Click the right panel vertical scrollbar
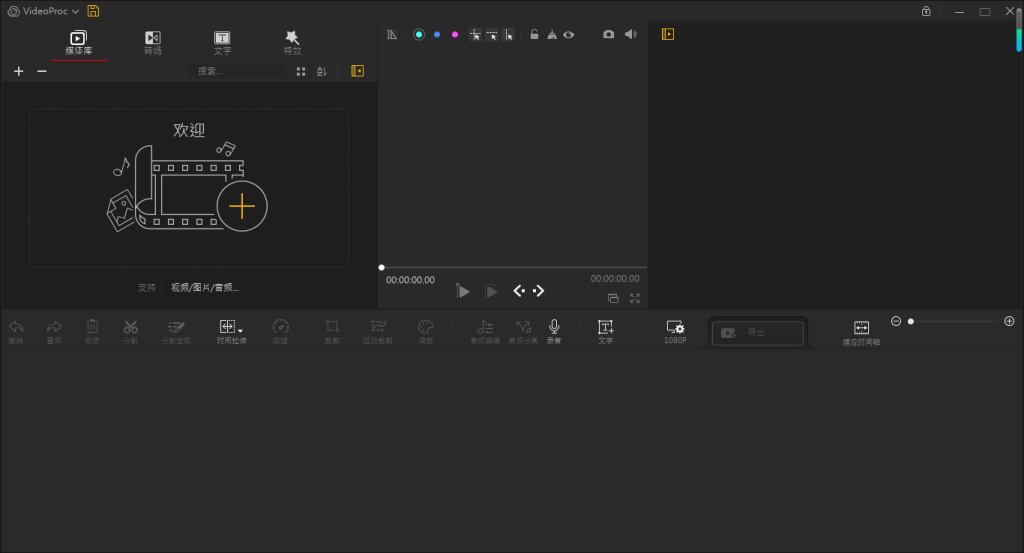The width and height of the screenshot is (1024, 553). coord(1019,29)
